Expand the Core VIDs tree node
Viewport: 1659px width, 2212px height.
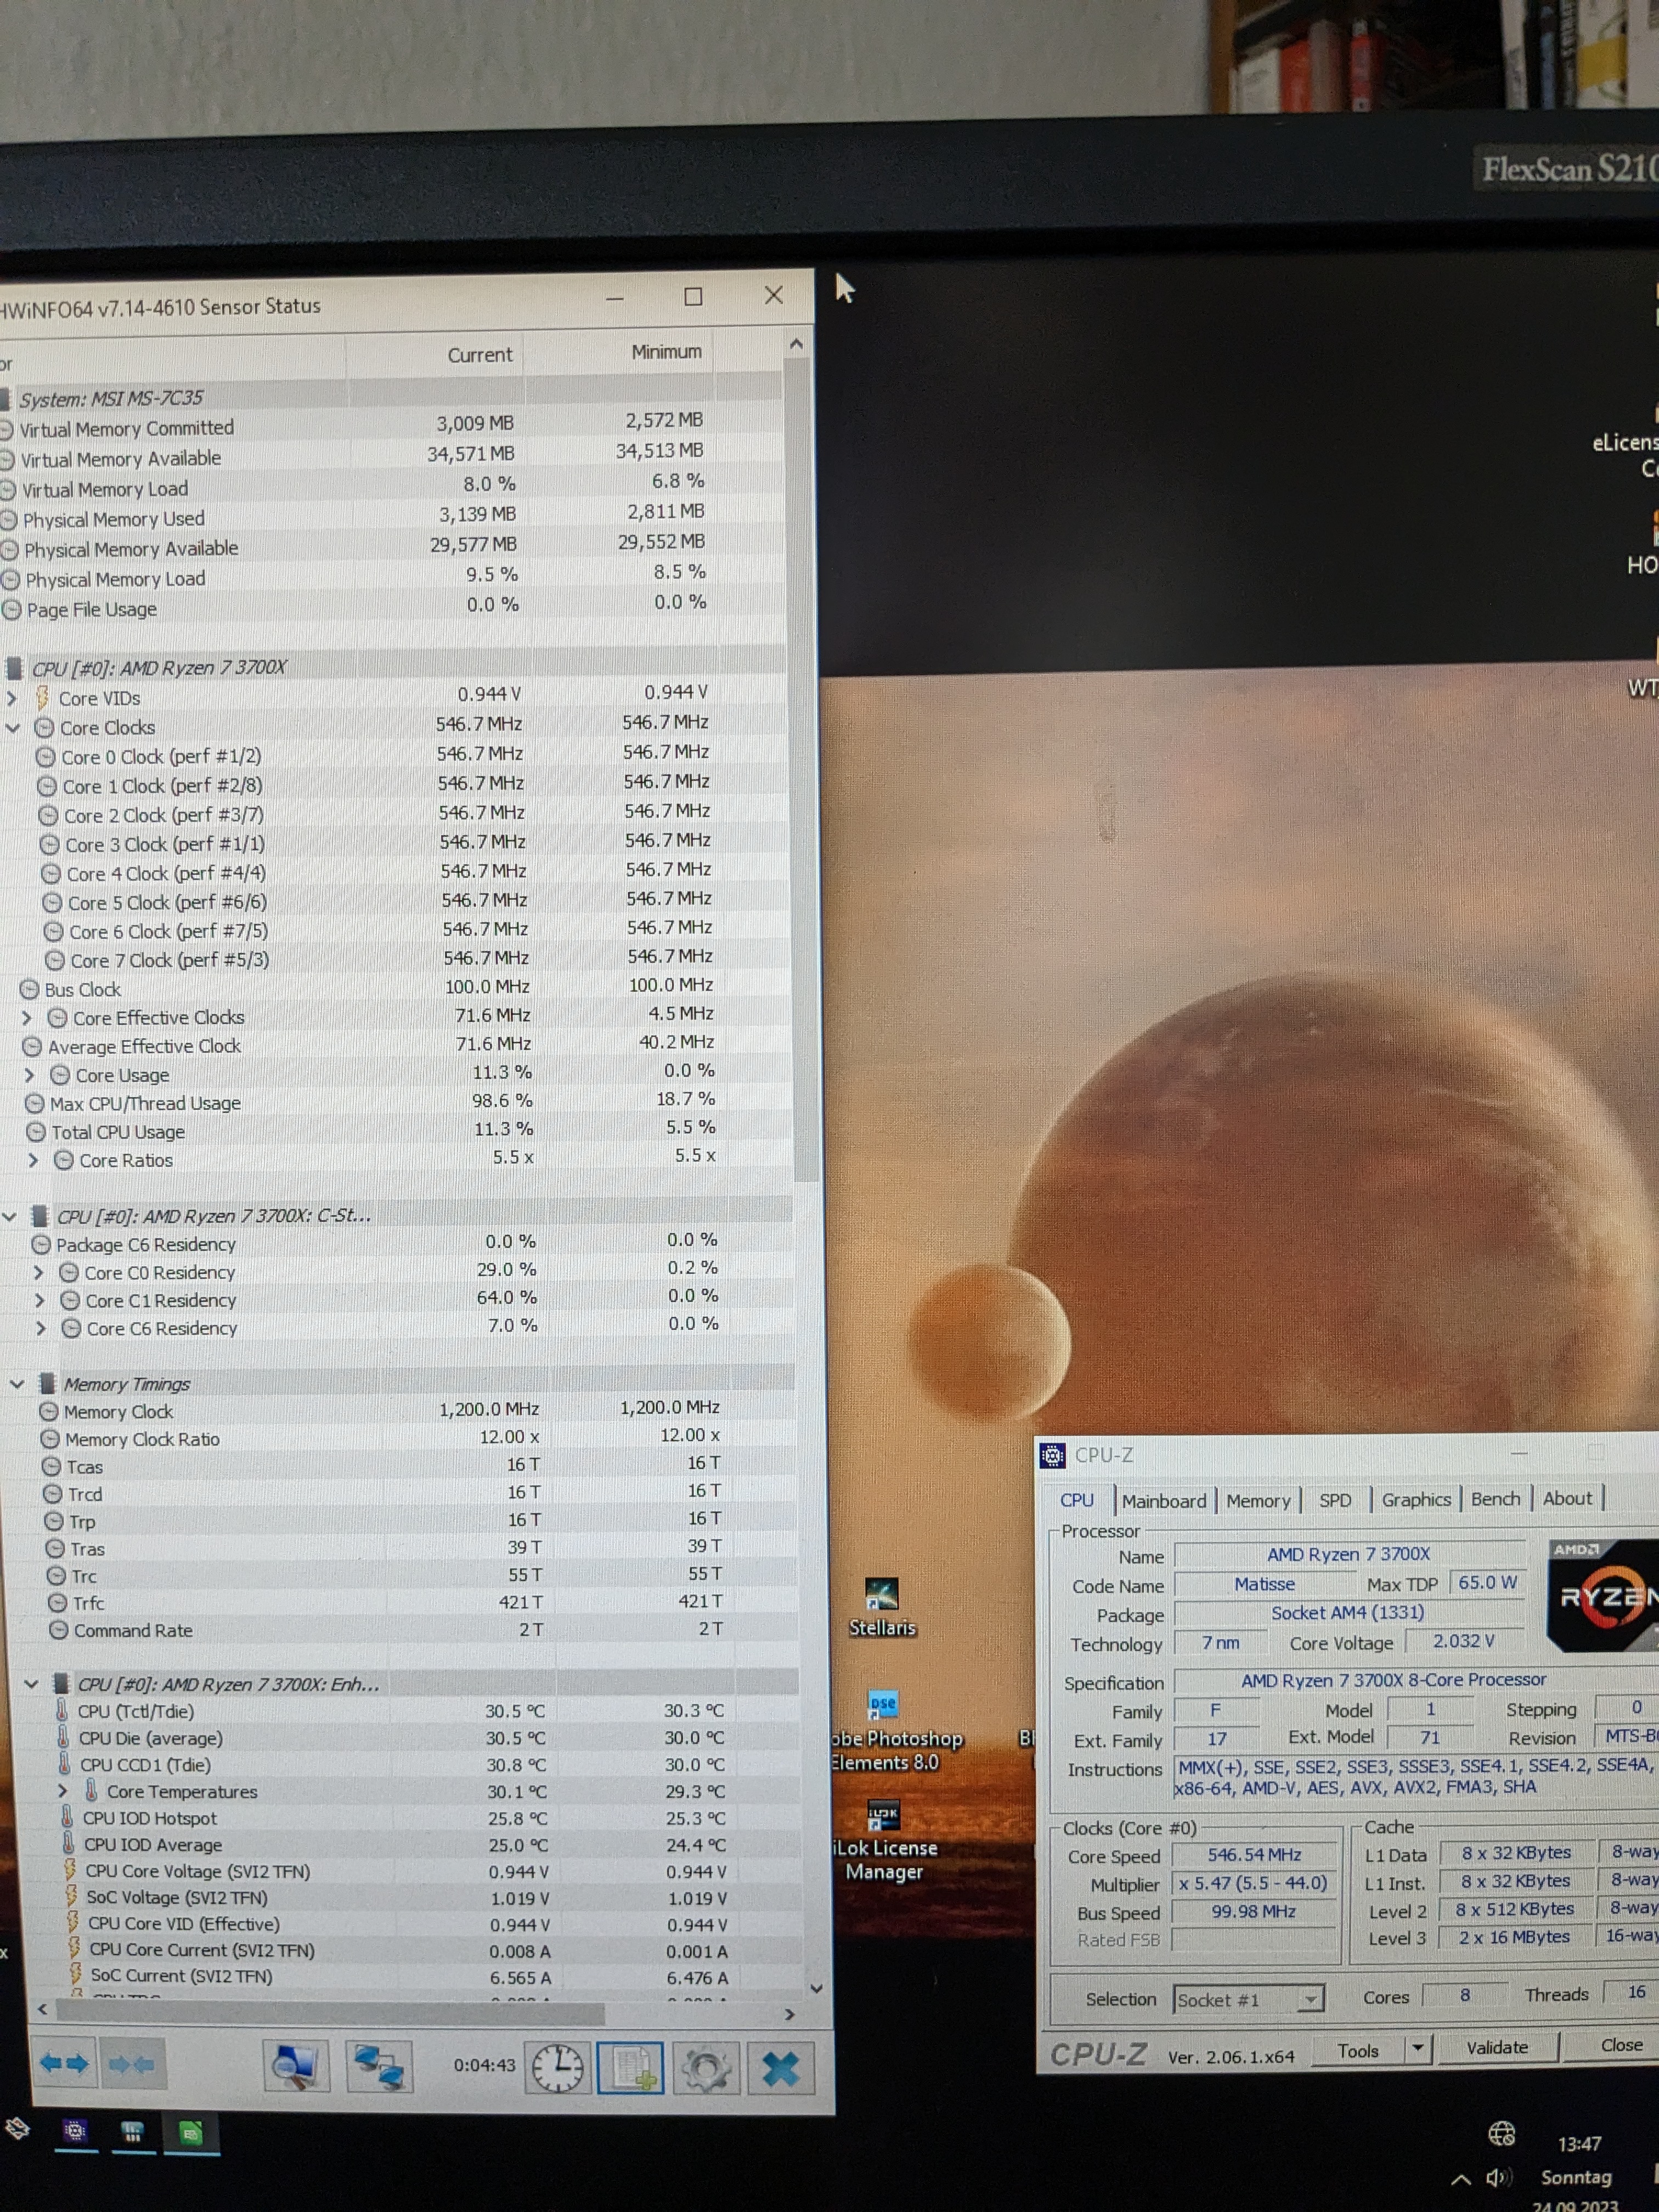click(x=12, y=698)
